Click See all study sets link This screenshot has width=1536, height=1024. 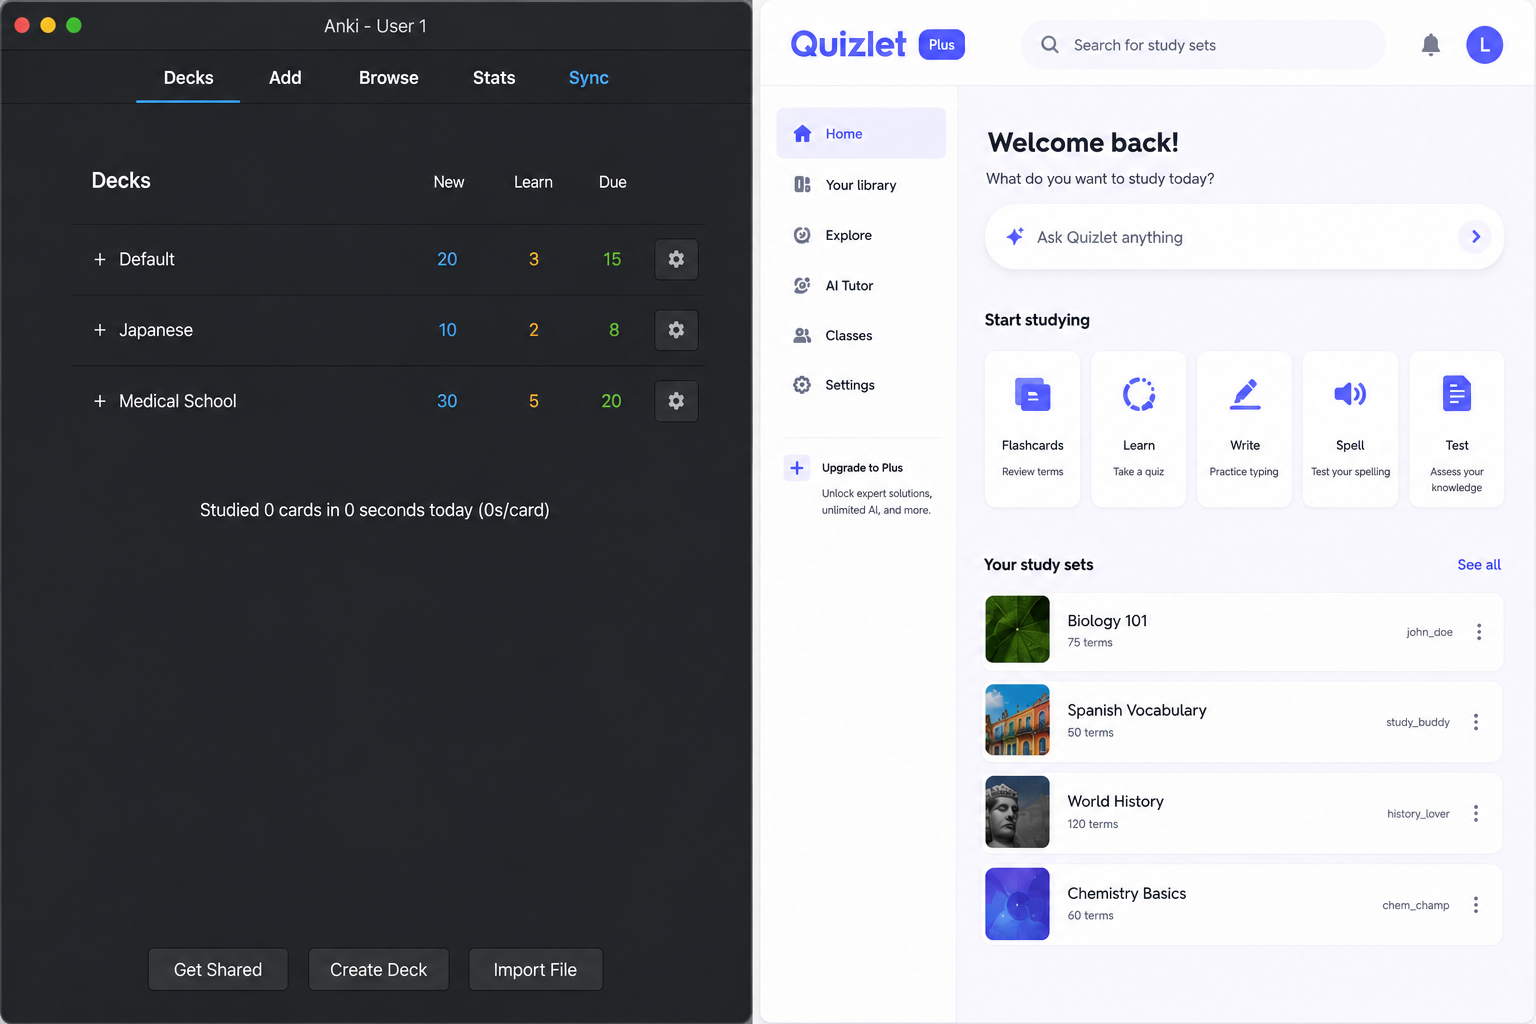(1479, 565)
